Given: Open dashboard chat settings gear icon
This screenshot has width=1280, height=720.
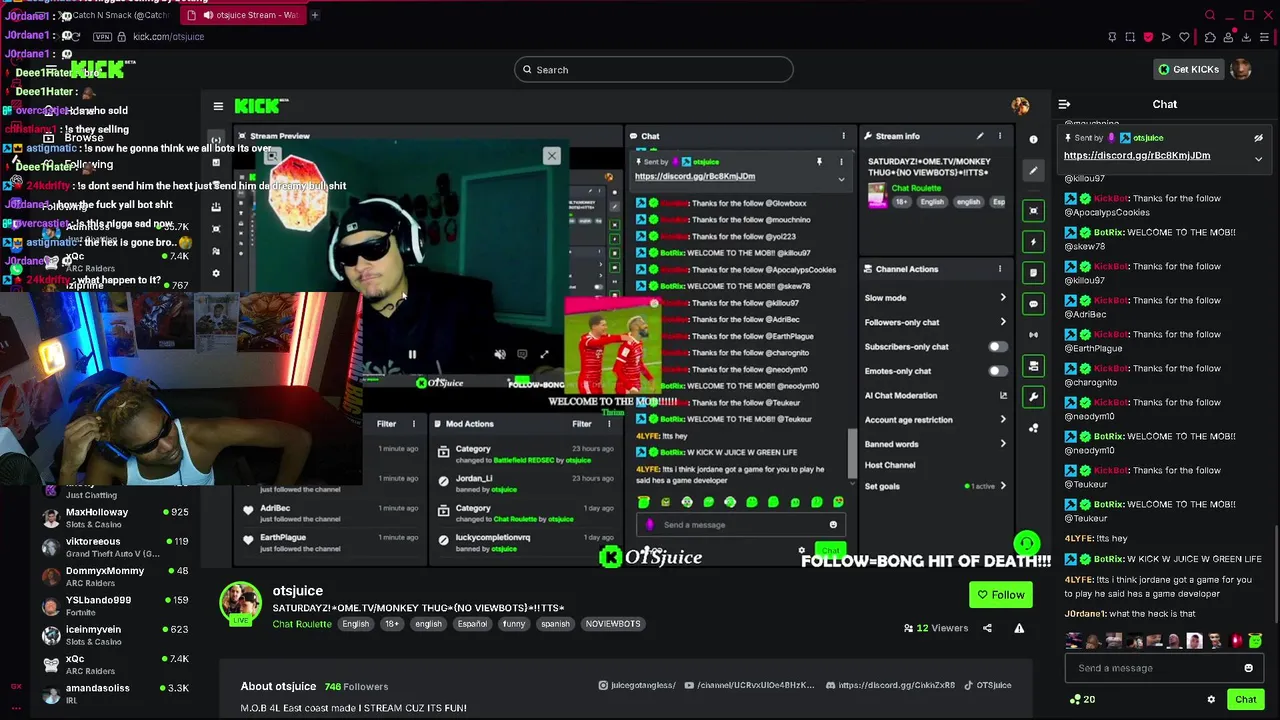Looking at the screenshot, I should point(801,550).
